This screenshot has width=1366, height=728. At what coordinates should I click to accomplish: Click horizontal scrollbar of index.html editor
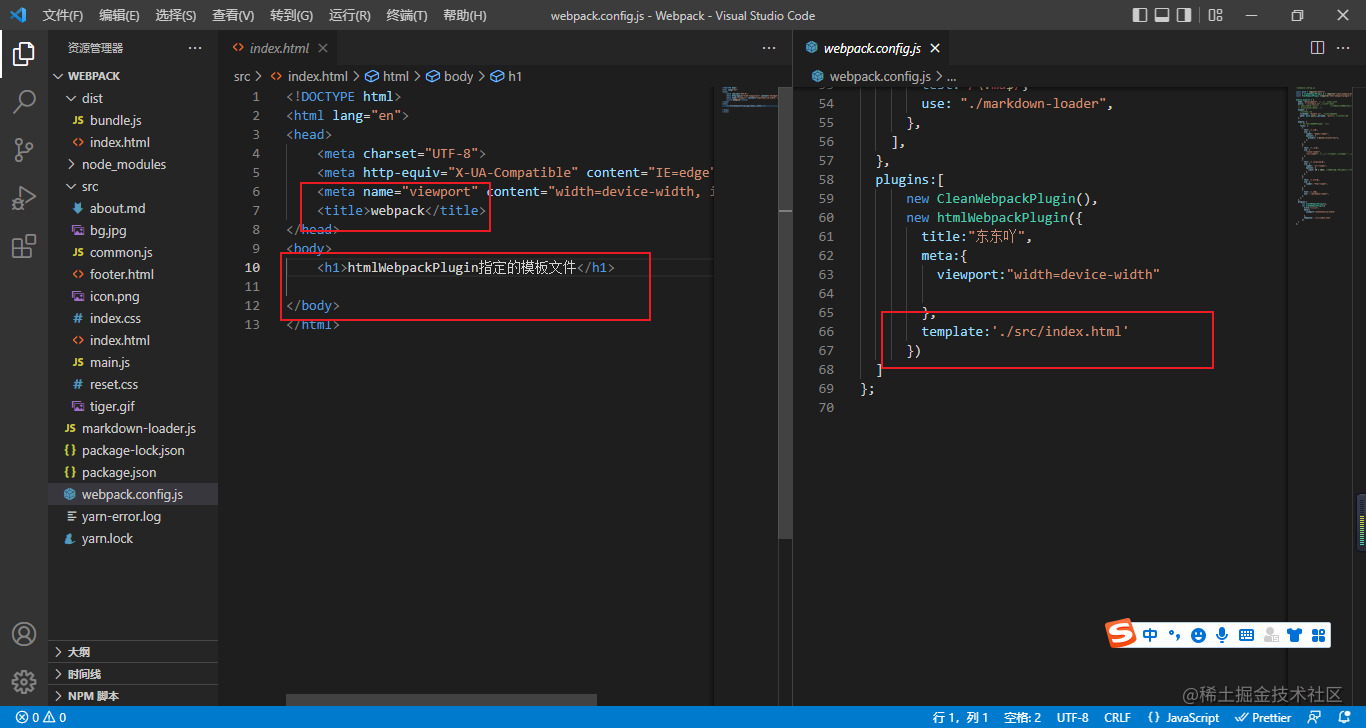[441, 700]
